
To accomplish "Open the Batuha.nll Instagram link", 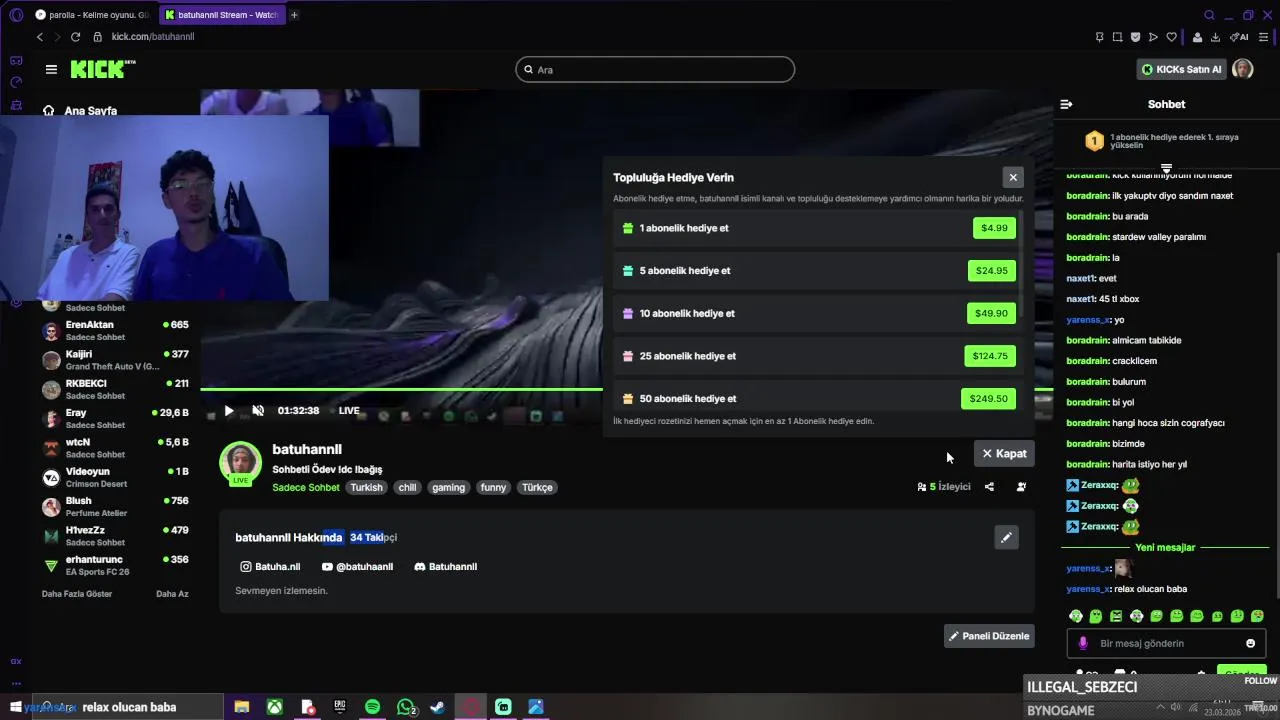I will tap(270, 566).
